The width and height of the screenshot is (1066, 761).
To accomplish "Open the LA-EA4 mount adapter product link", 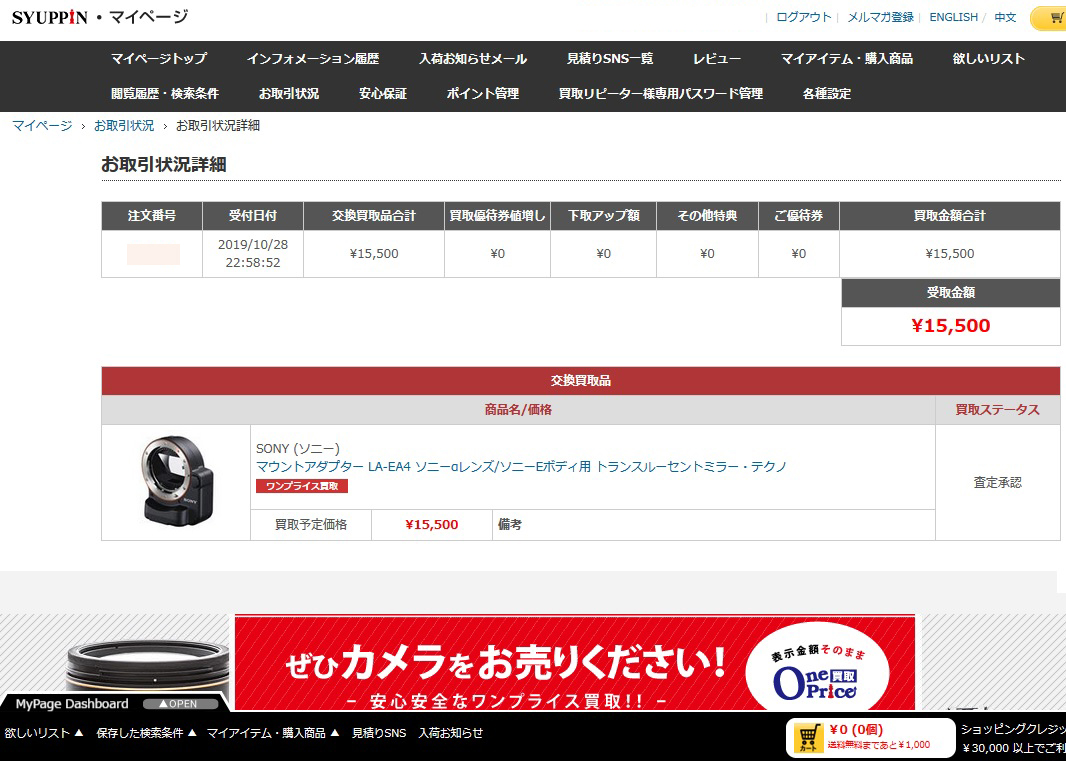I will point(521,467).
